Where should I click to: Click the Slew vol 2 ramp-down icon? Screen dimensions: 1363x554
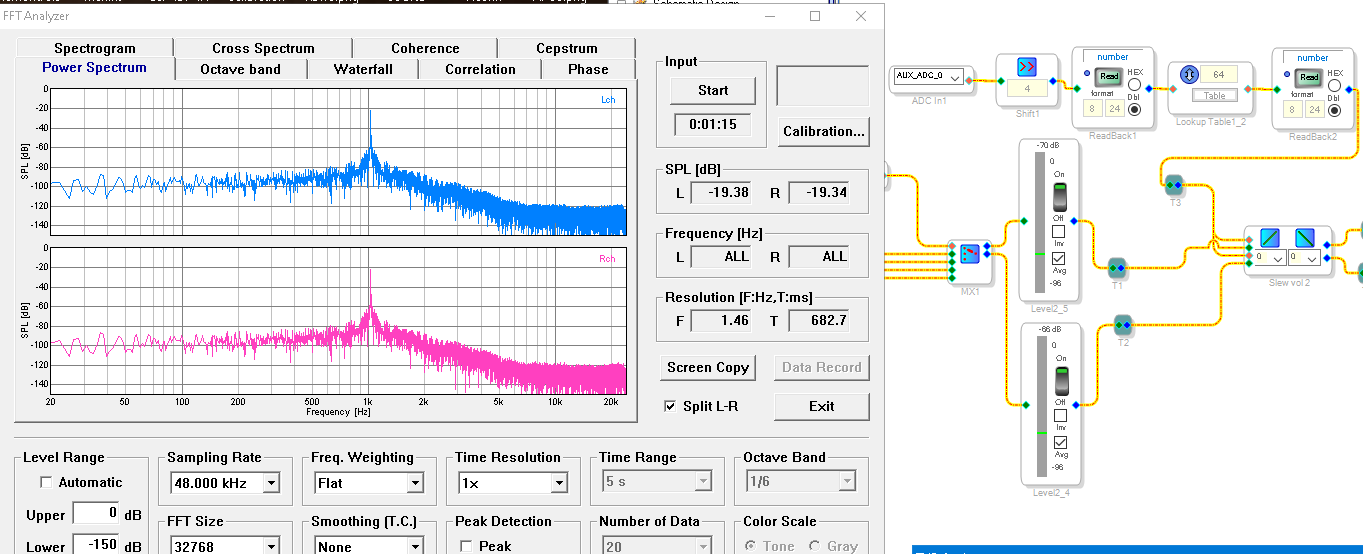[1305, 238]
